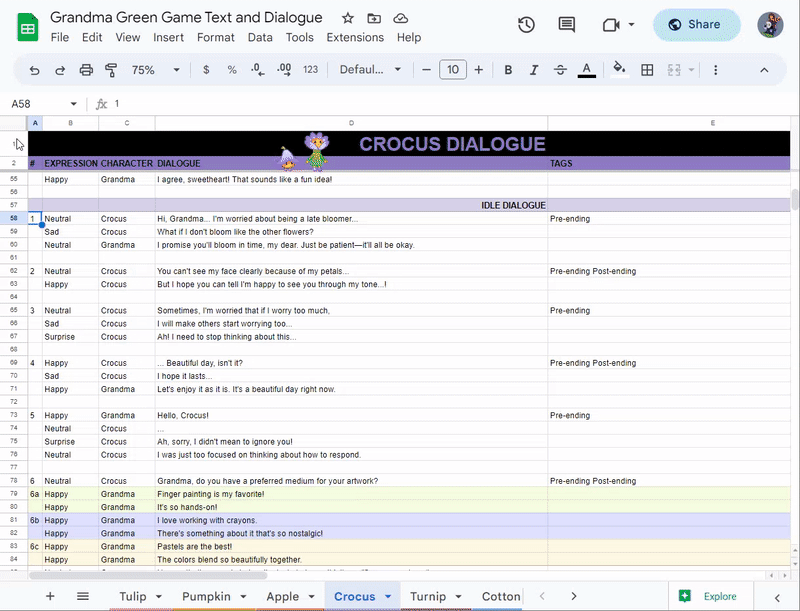Open the Extensions menu
This screenshot has height=611, width=800.
click(x=355, y=37)
